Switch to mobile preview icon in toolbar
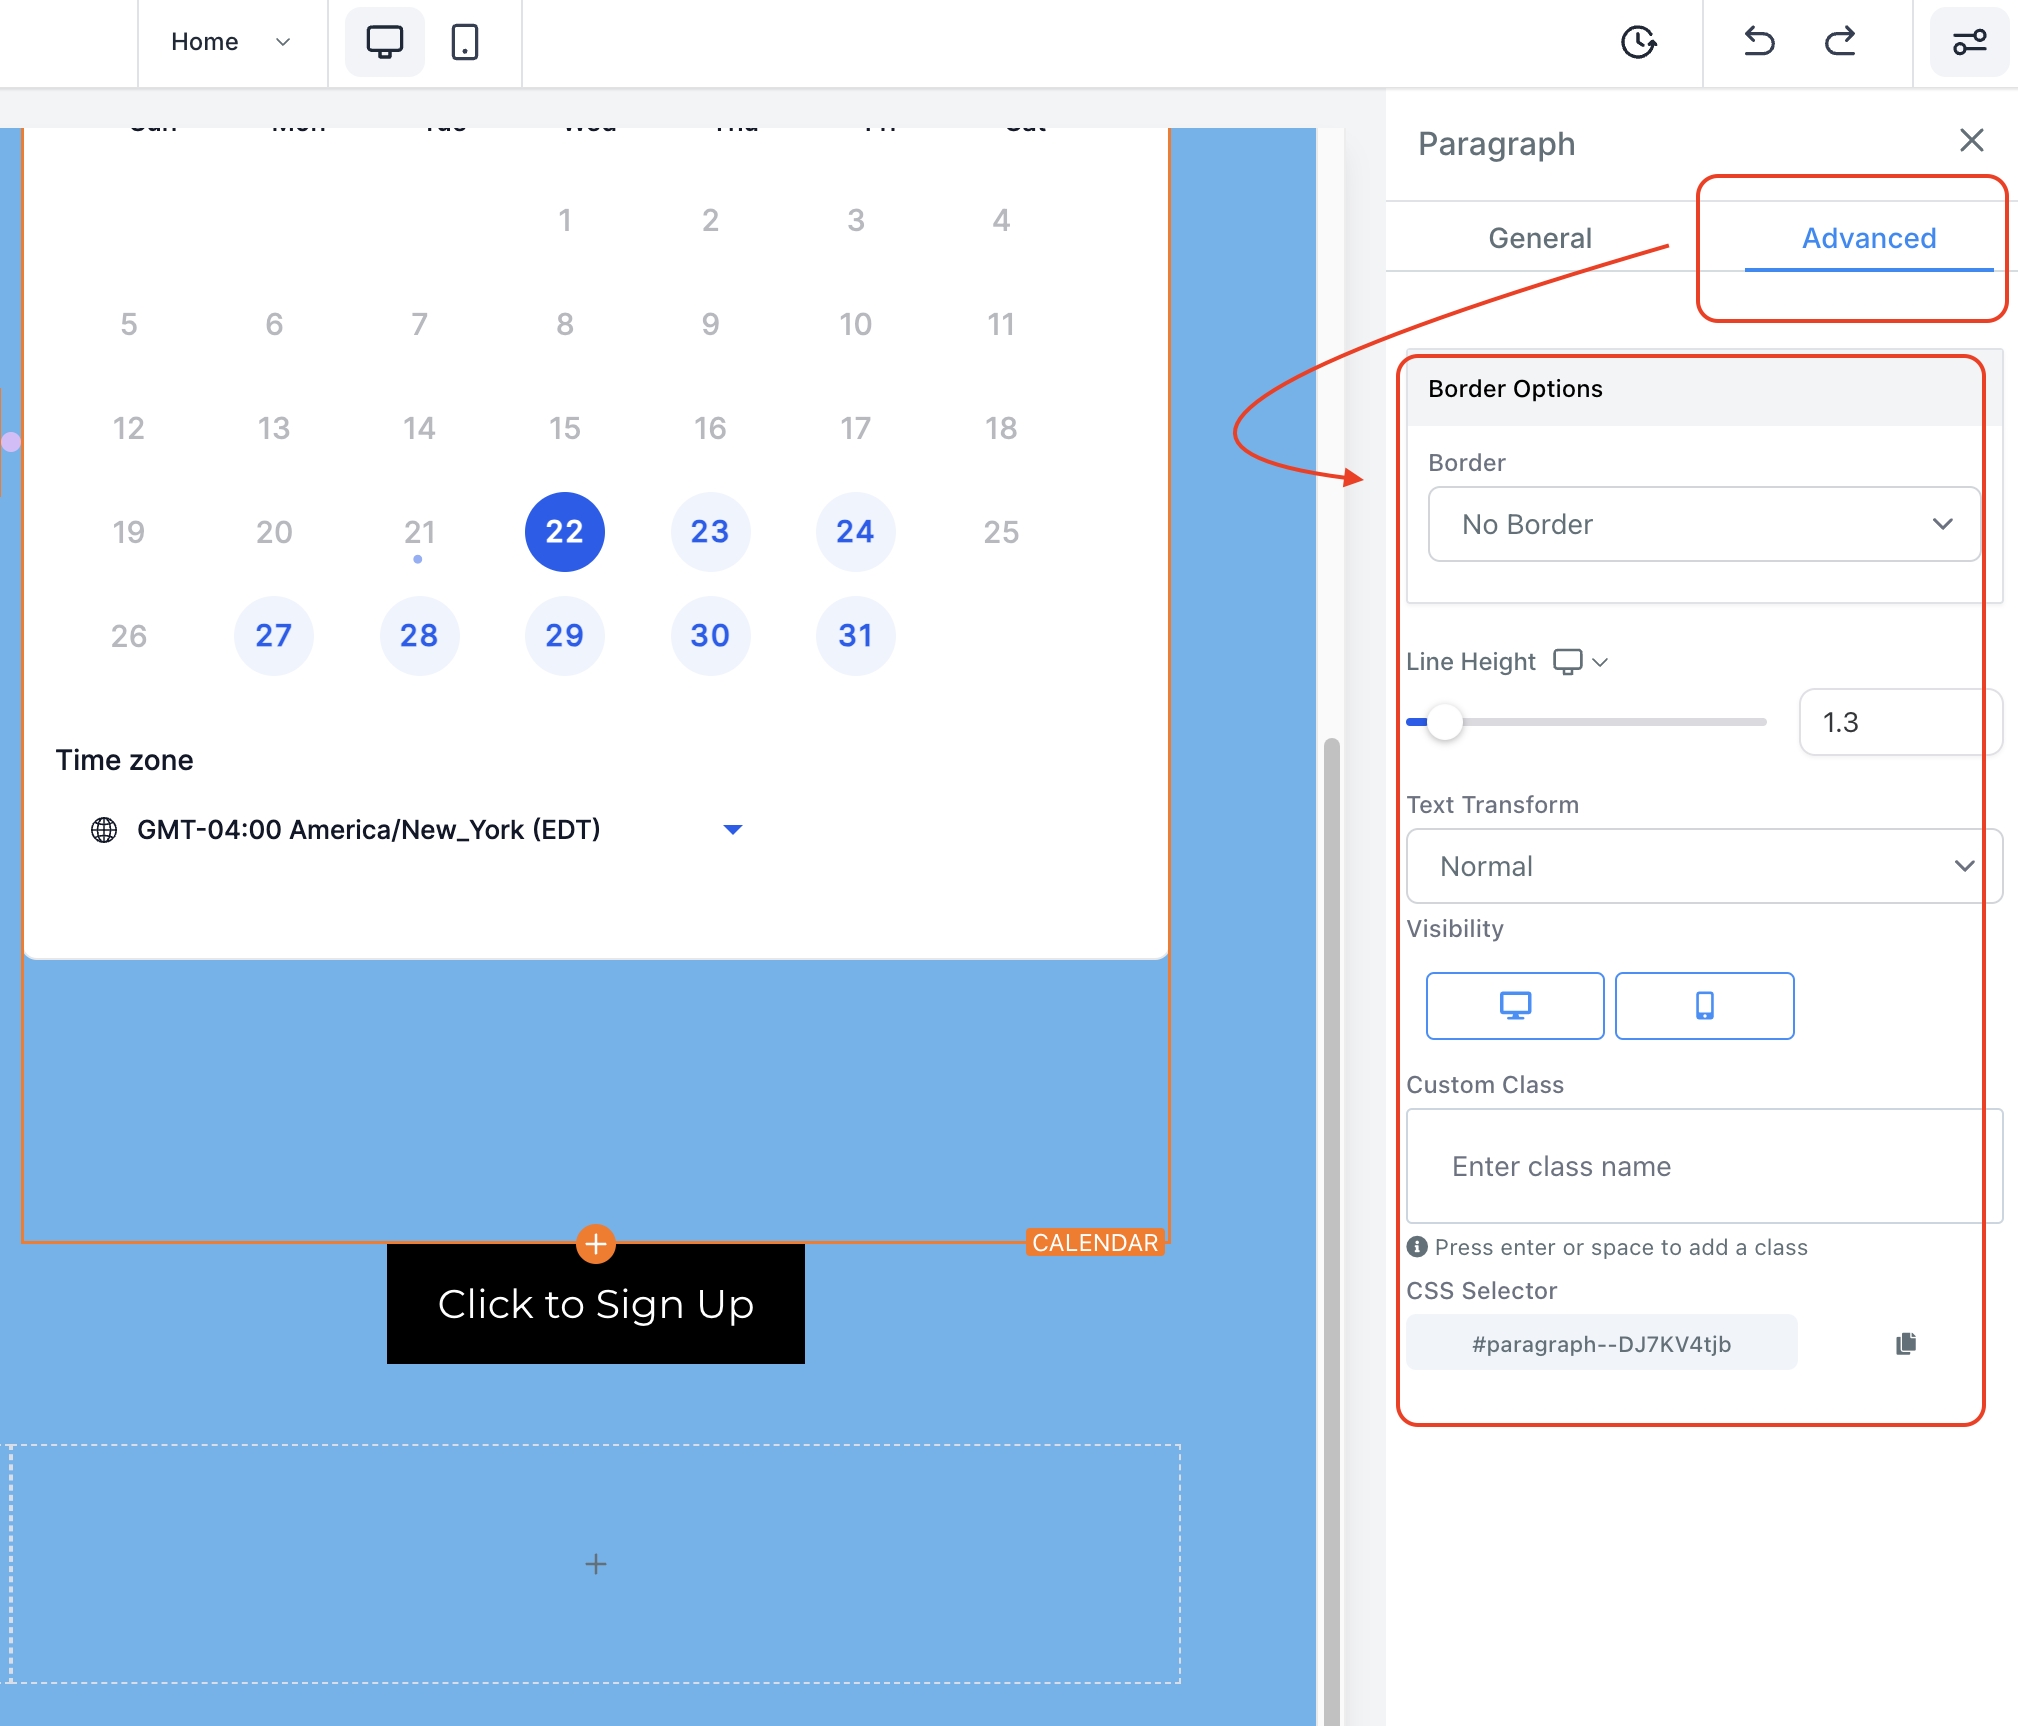The image size is (2018, 1726). click(x=465, y=42)
